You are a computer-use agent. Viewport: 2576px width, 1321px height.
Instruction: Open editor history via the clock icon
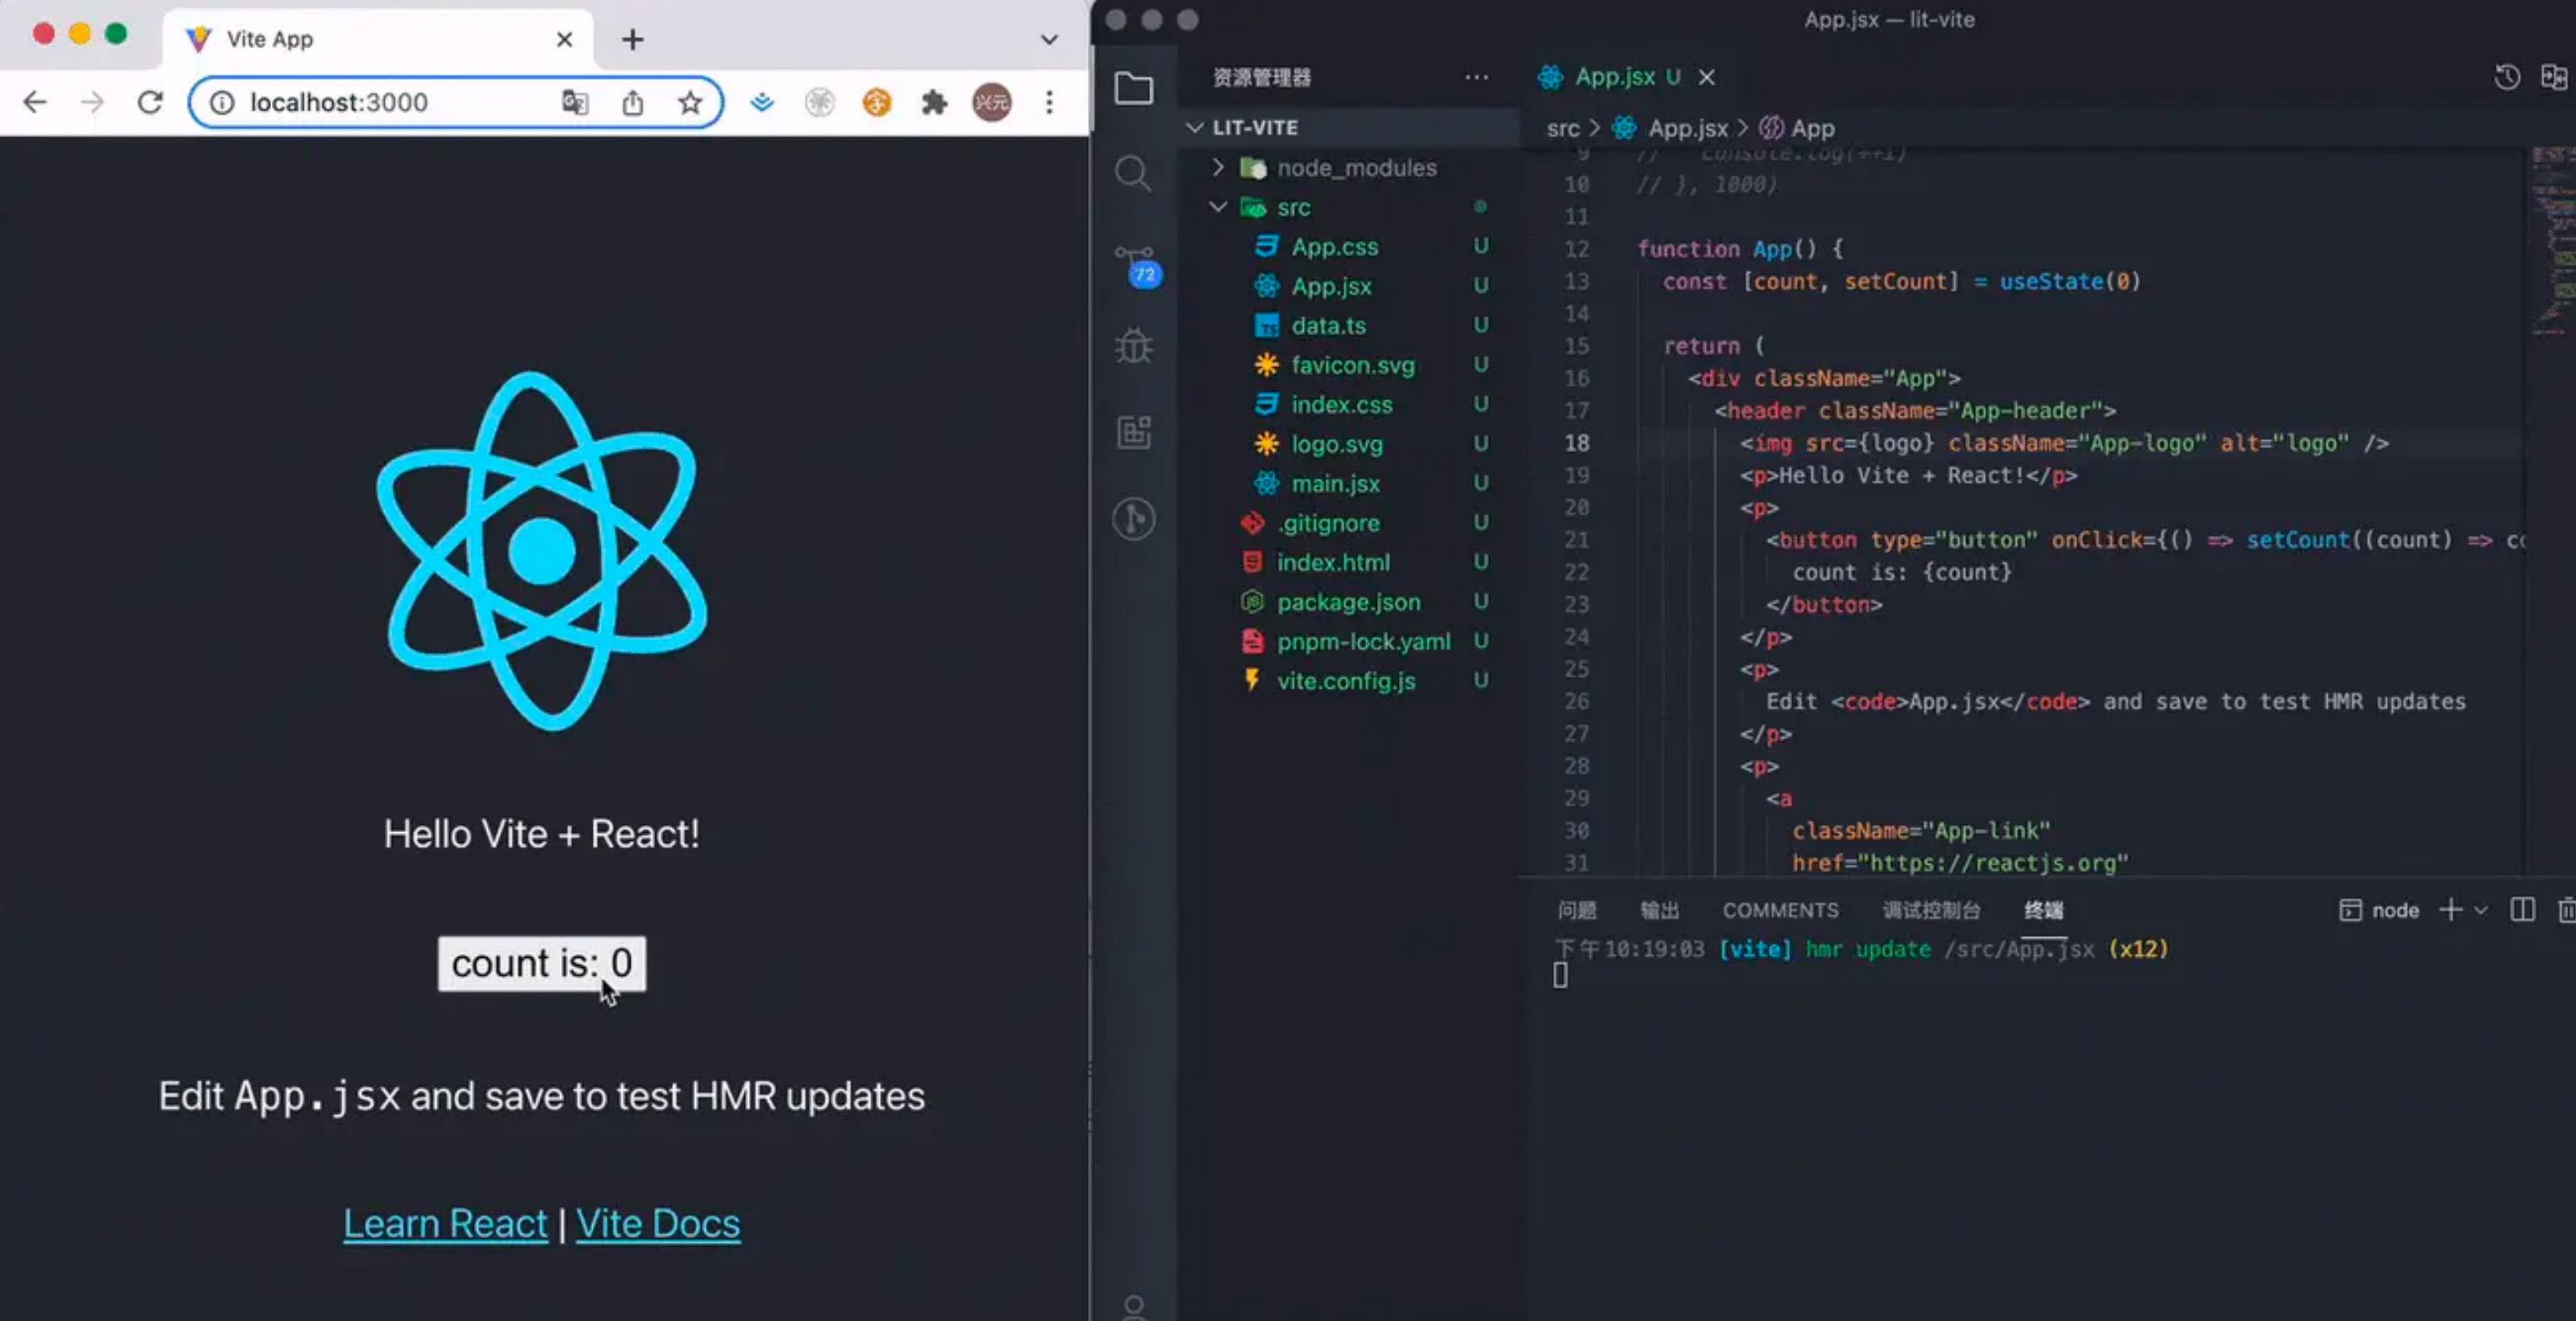tap(2506, 77)
